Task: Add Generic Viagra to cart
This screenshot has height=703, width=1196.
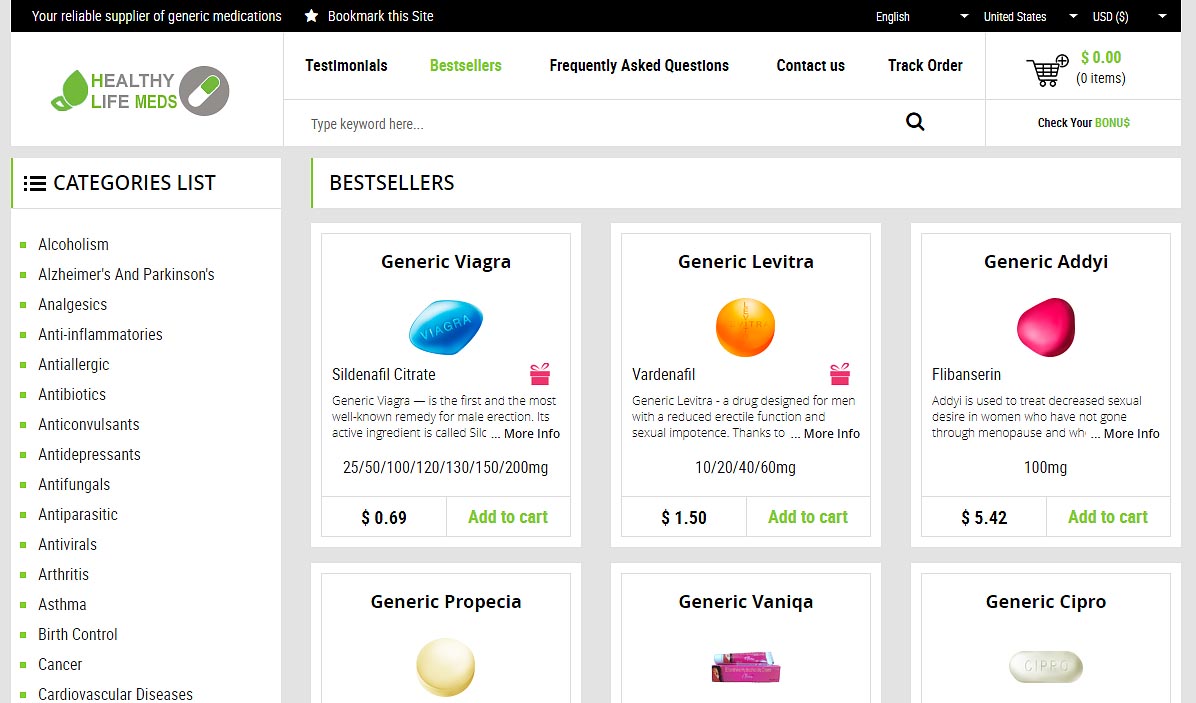Action: point(507,517)
